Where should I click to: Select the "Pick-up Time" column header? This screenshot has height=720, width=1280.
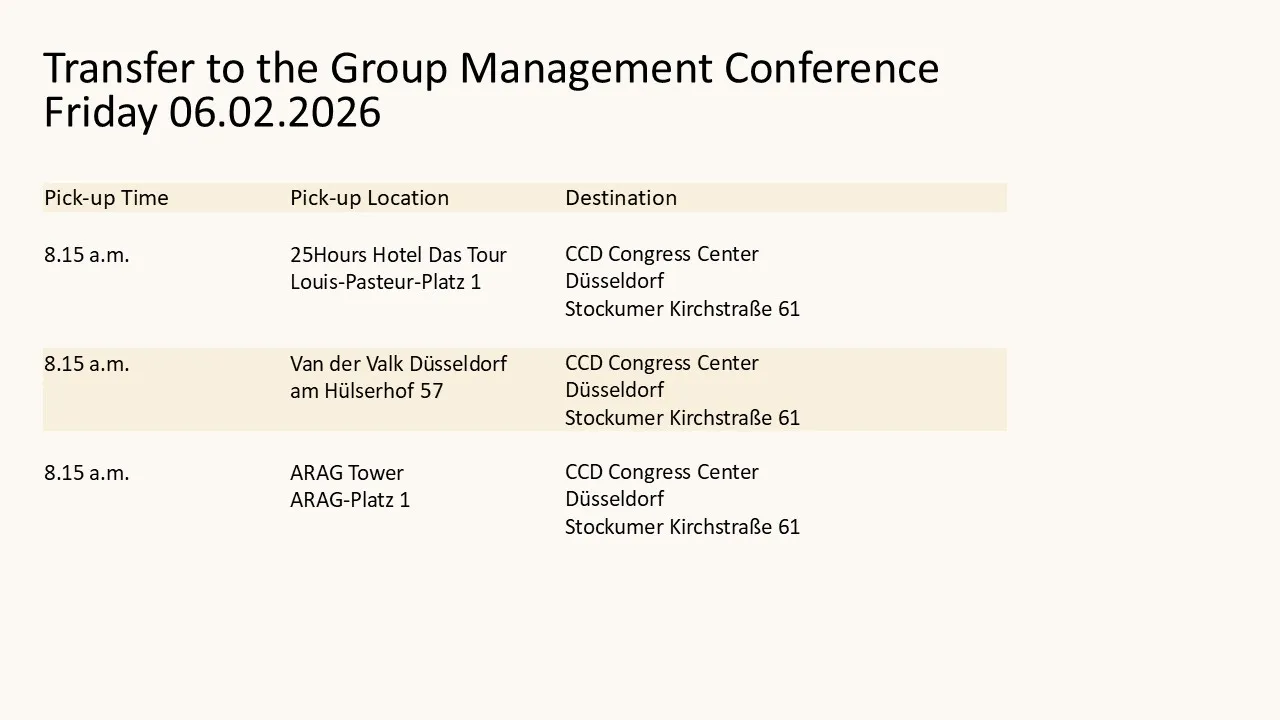click(x=106, y=198)
